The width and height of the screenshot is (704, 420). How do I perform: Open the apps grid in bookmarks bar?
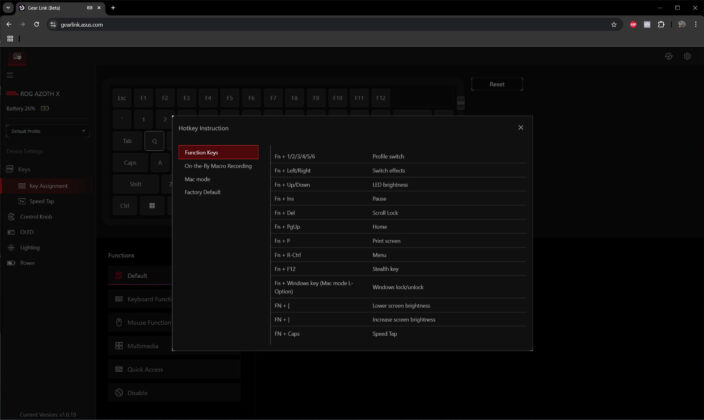pyautogui.click(x=10, y=39)
